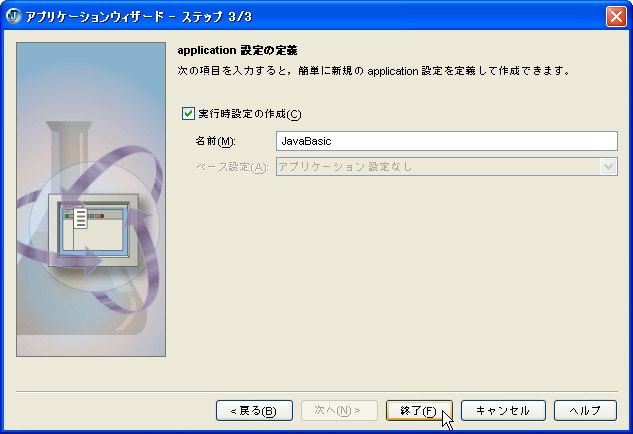
Task: Finish the wizard with 終了(F)
Action: pos(419,410)
